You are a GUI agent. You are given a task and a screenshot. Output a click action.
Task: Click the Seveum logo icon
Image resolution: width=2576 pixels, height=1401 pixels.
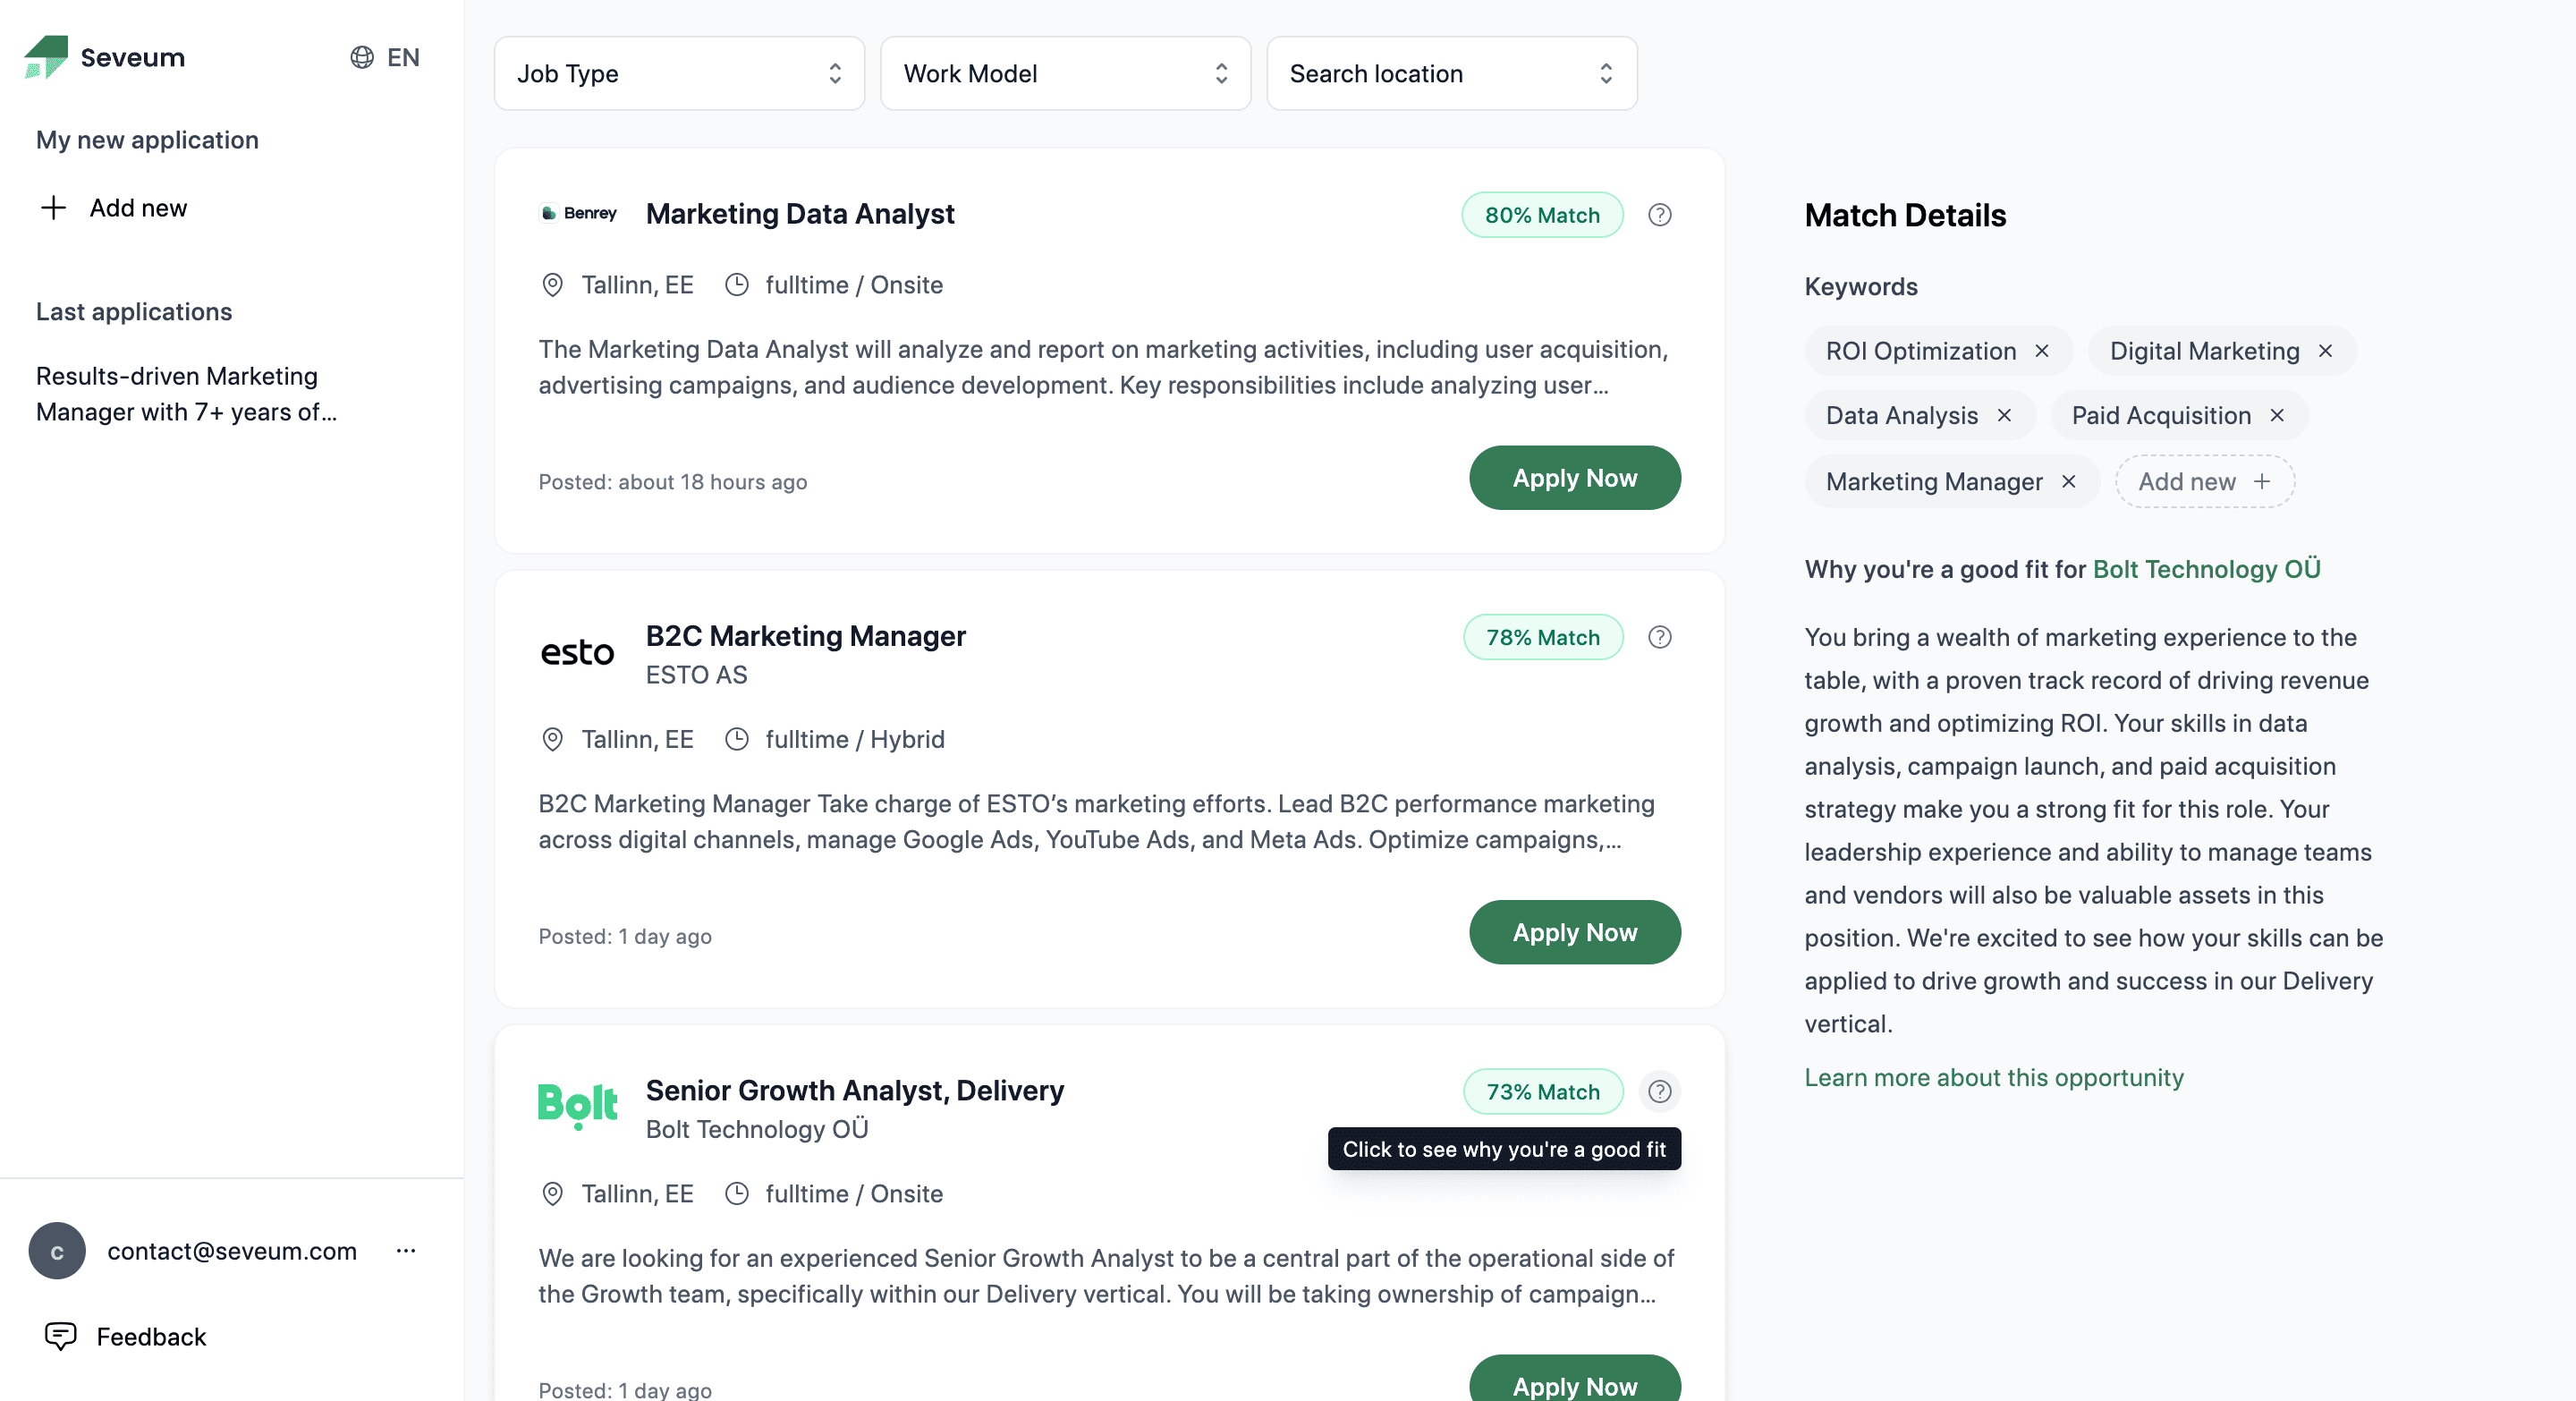click(47, 55)
